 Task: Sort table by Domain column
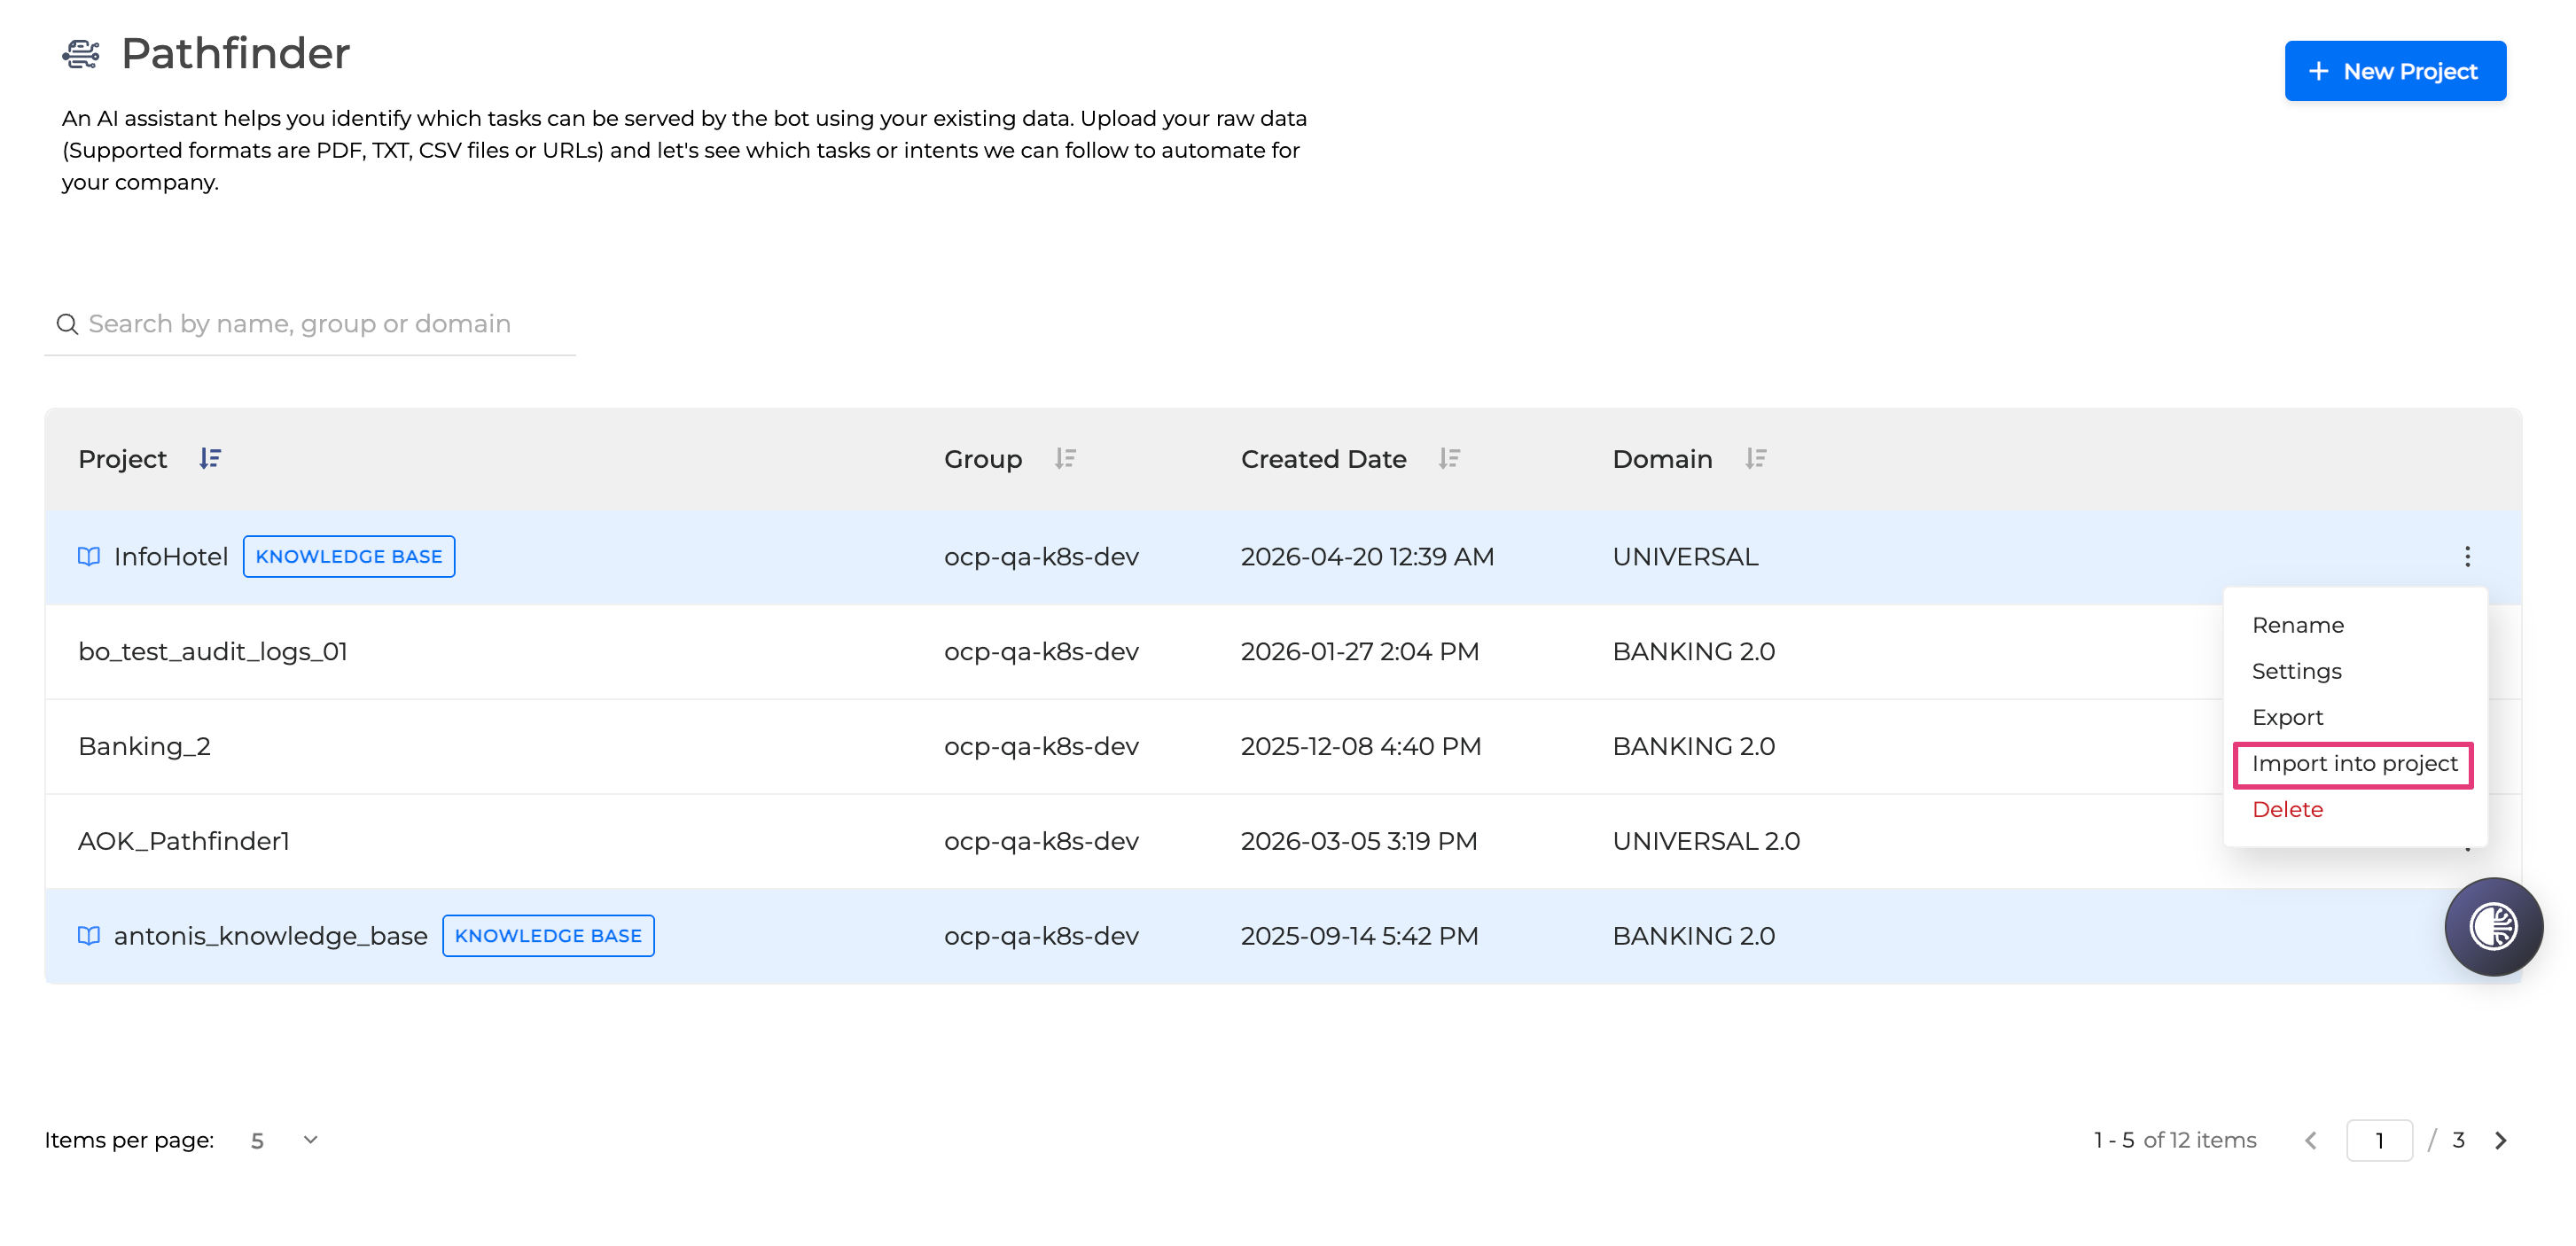(x=1756, y=459)
